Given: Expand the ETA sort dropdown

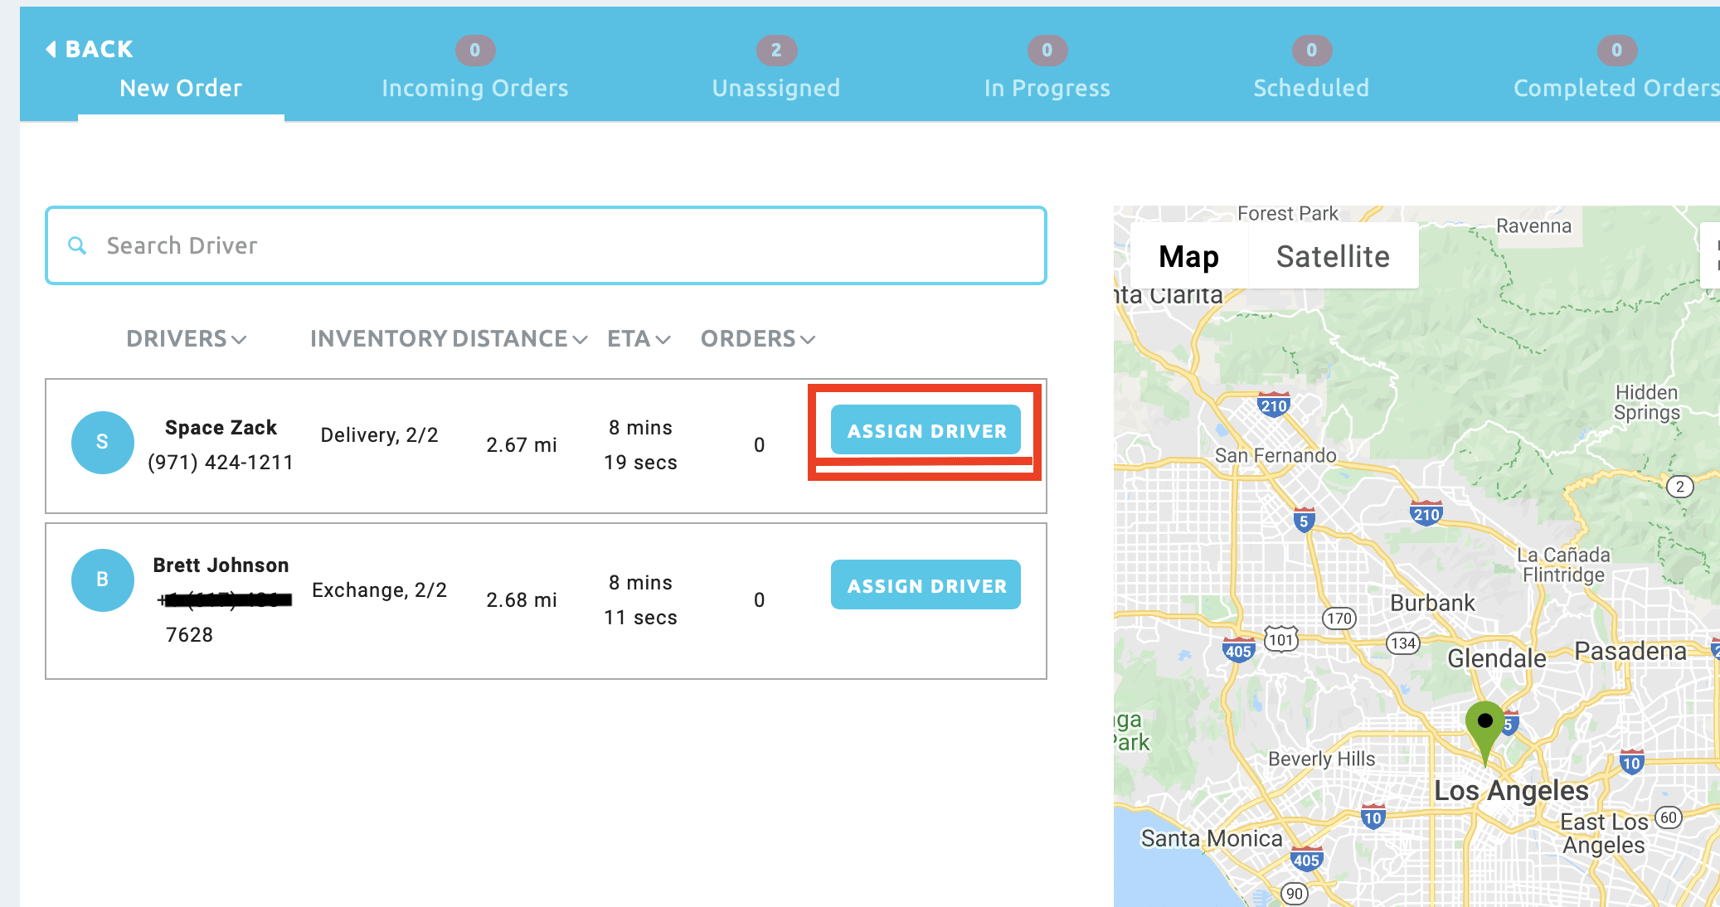Looking at the screenshot, I should pyautogui.click(x=638, y=338).
